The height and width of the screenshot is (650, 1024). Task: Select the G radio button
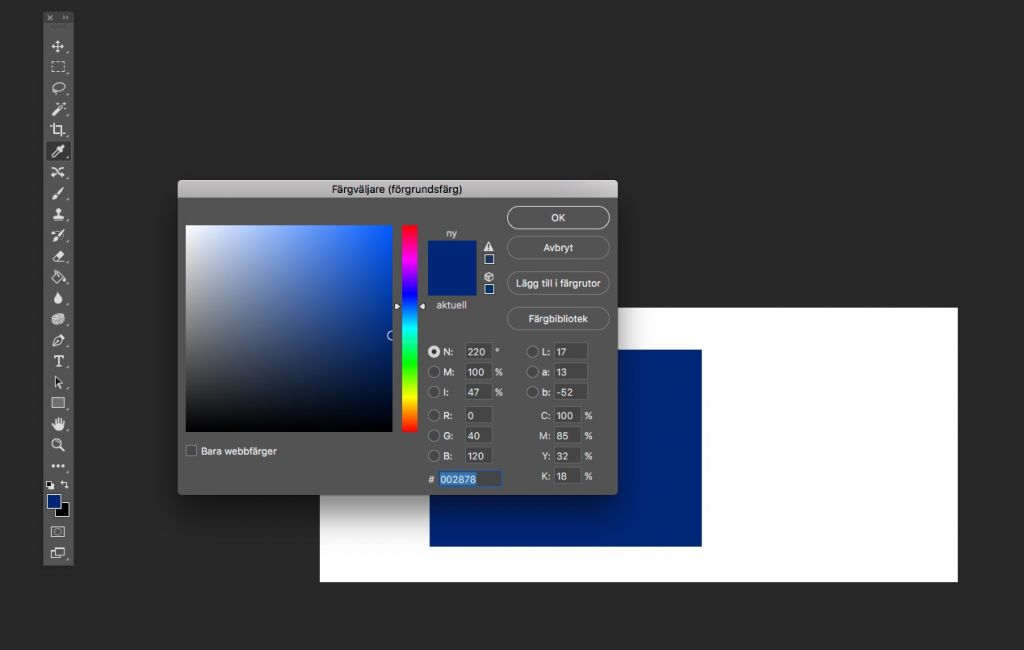(x=434, y=436)
